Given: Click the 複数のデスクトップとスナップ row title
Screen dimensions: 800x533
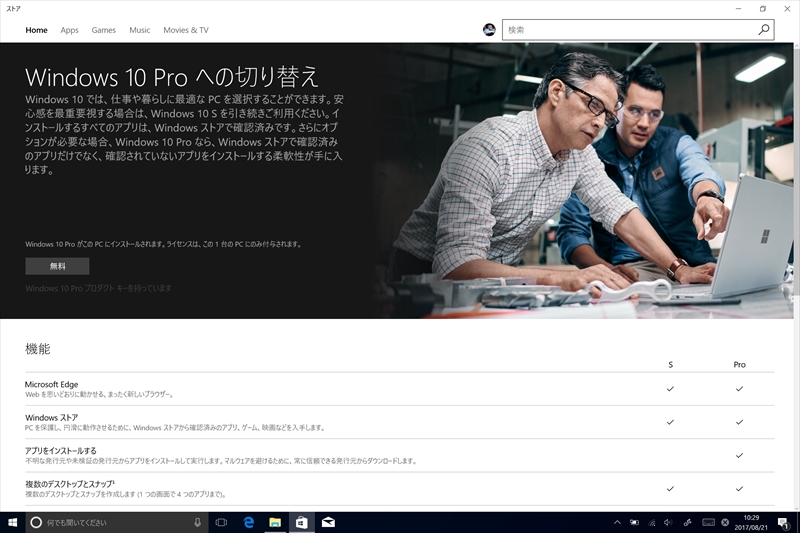Looking at the screenshot, I should 70,484.
